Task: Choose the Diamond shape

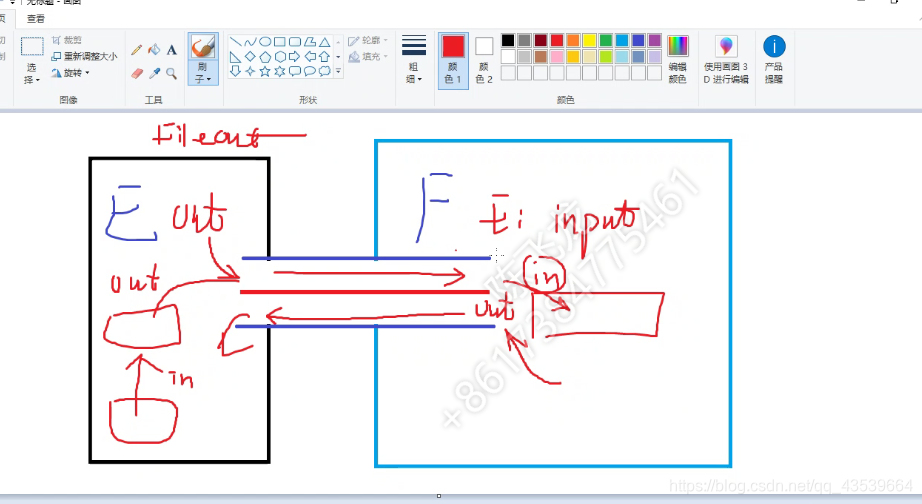Action: [250, 56]
